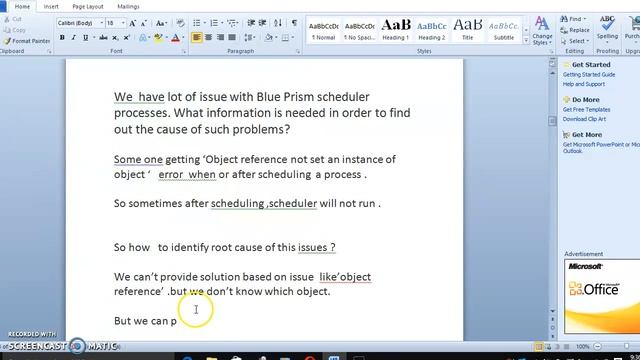Switch to Mailings tab
The width and height of the screenshot is (640, 360).
coord(128,7)
